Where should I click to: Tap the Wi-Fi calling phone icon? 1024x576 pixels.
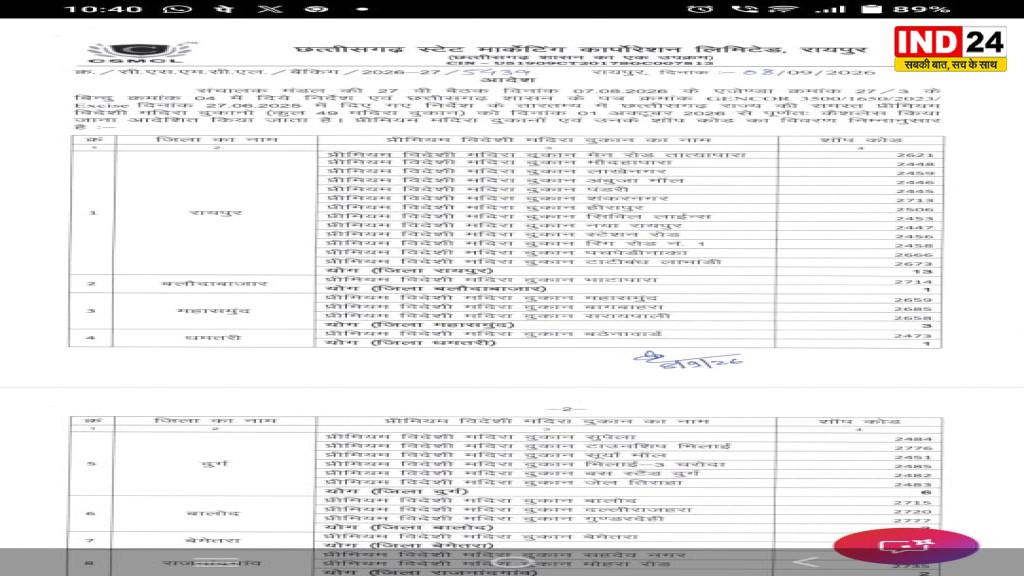744,9
